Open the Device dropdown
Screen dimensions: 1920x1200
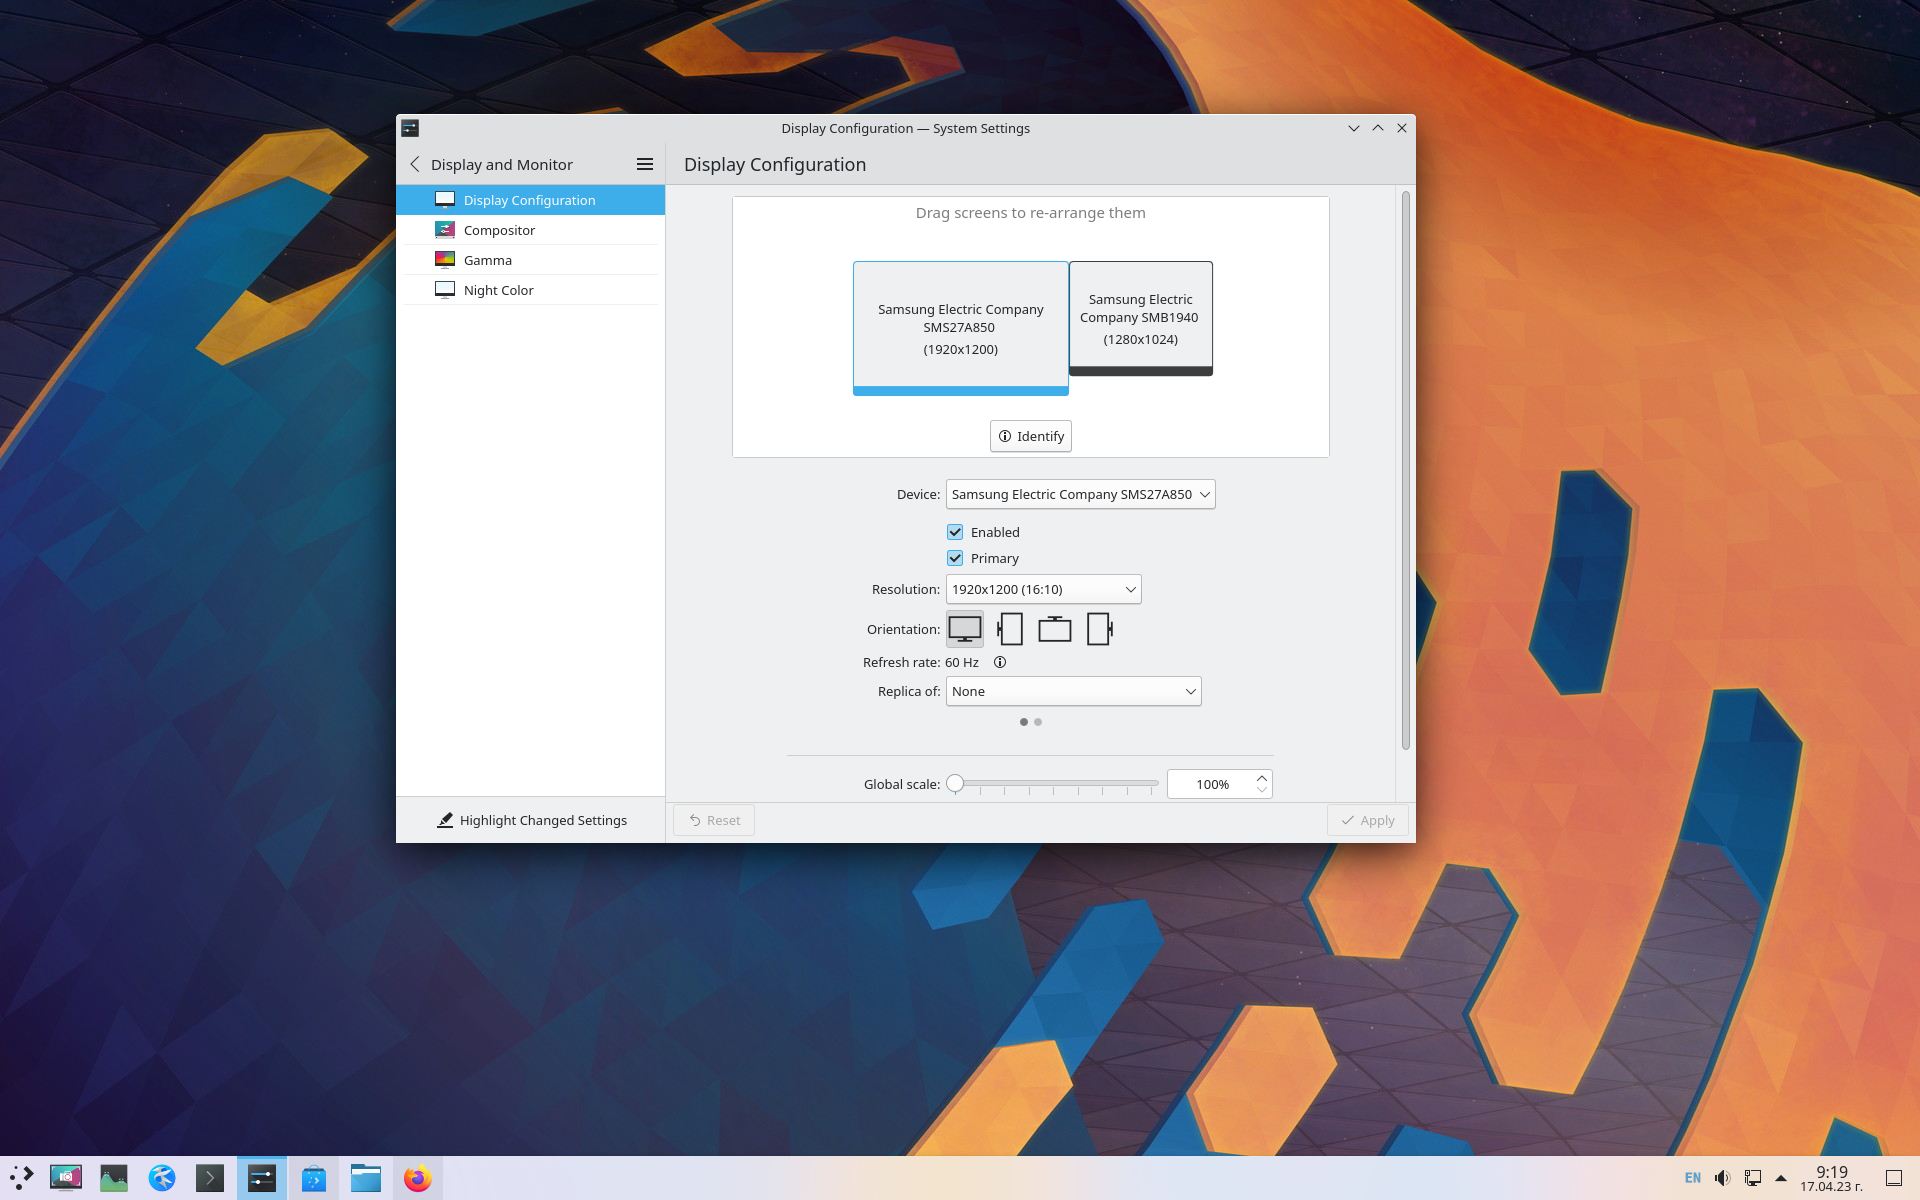1080,494
